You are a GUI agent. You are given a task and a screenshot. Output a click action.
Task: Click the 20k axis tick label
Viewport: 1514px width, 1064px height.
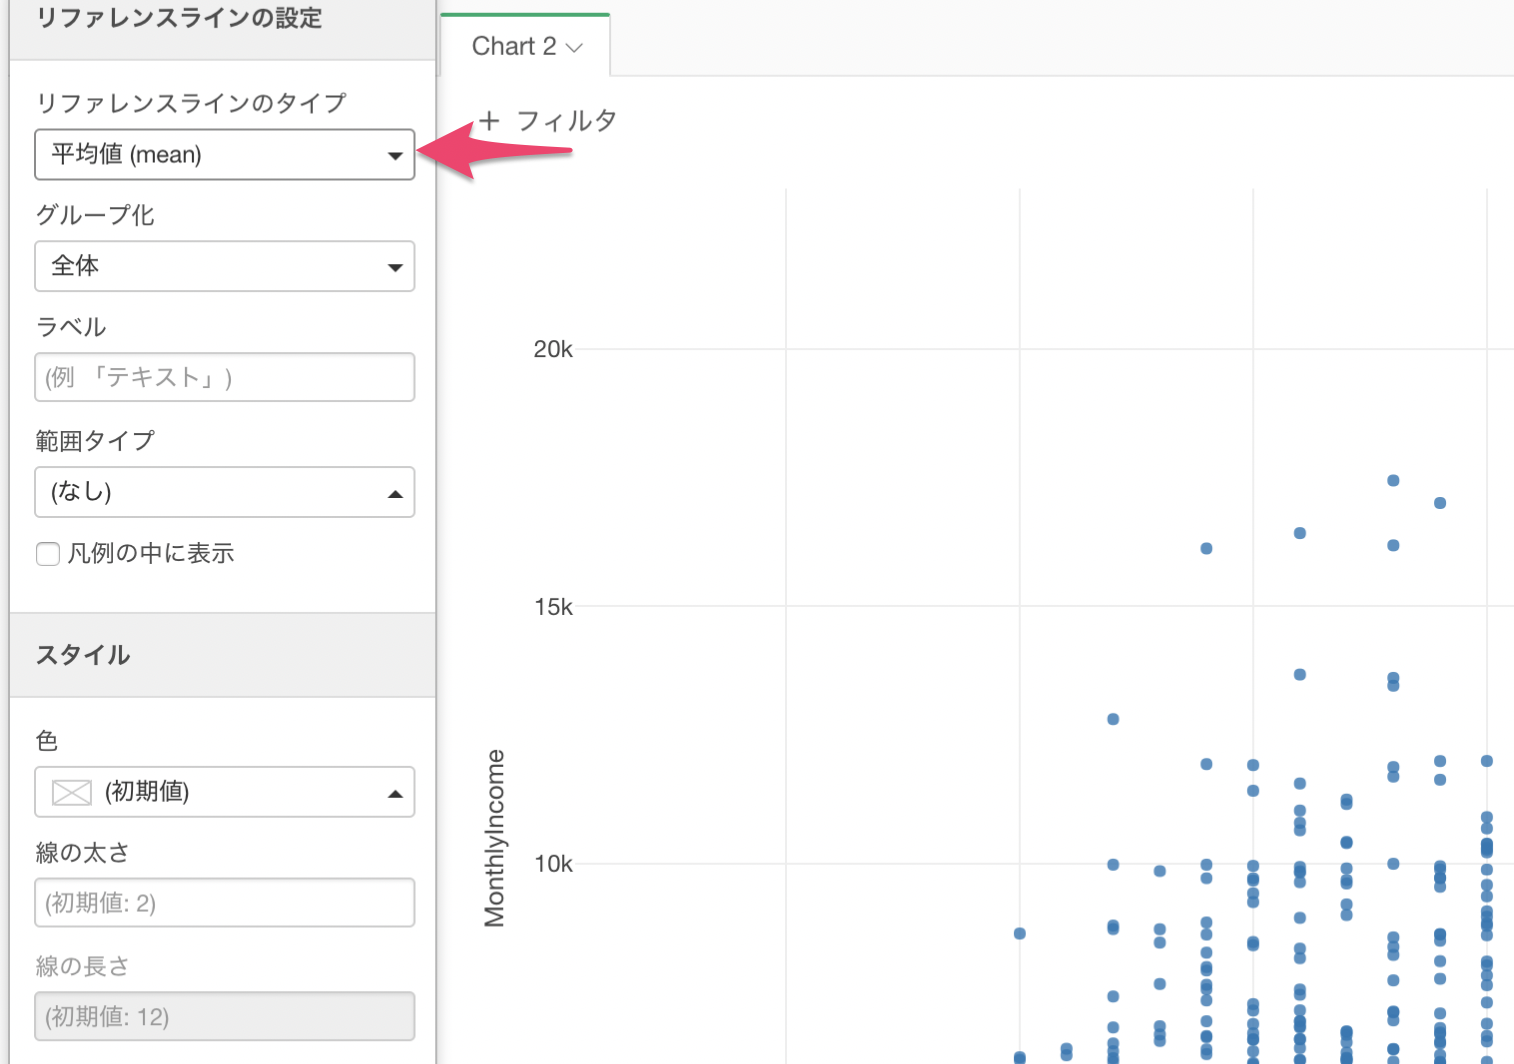coord(553,349)
